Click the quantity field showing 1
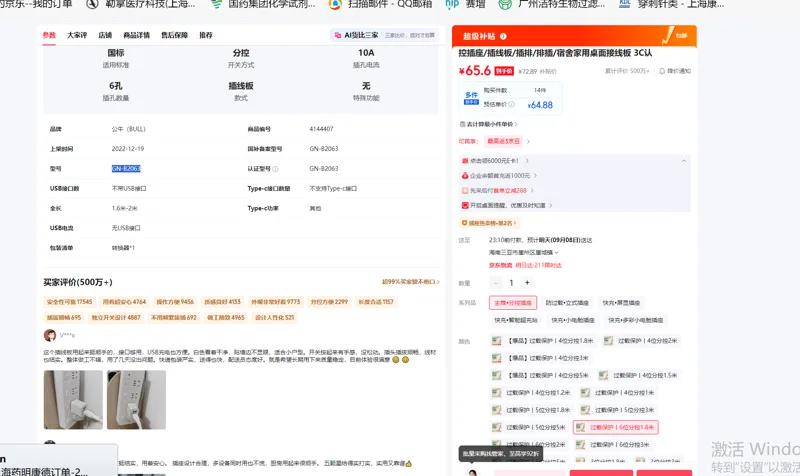800x476 pixels. tap(511, 283)
